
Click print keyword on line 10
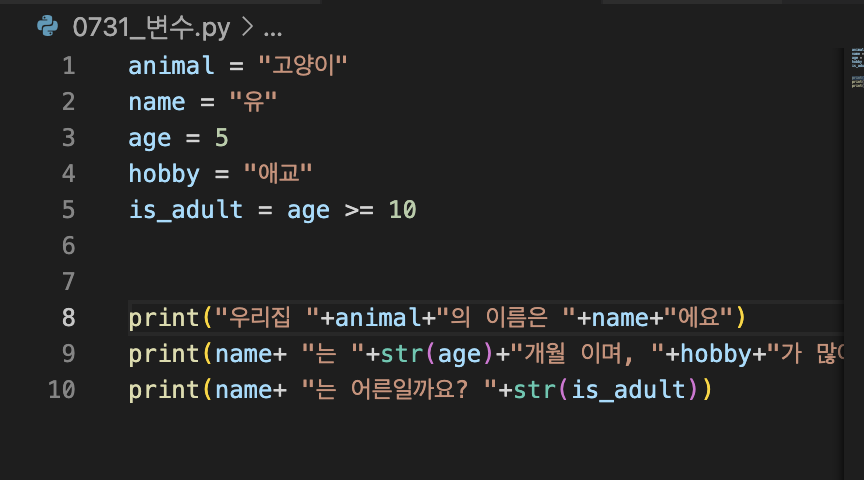[x=164, y=391]
